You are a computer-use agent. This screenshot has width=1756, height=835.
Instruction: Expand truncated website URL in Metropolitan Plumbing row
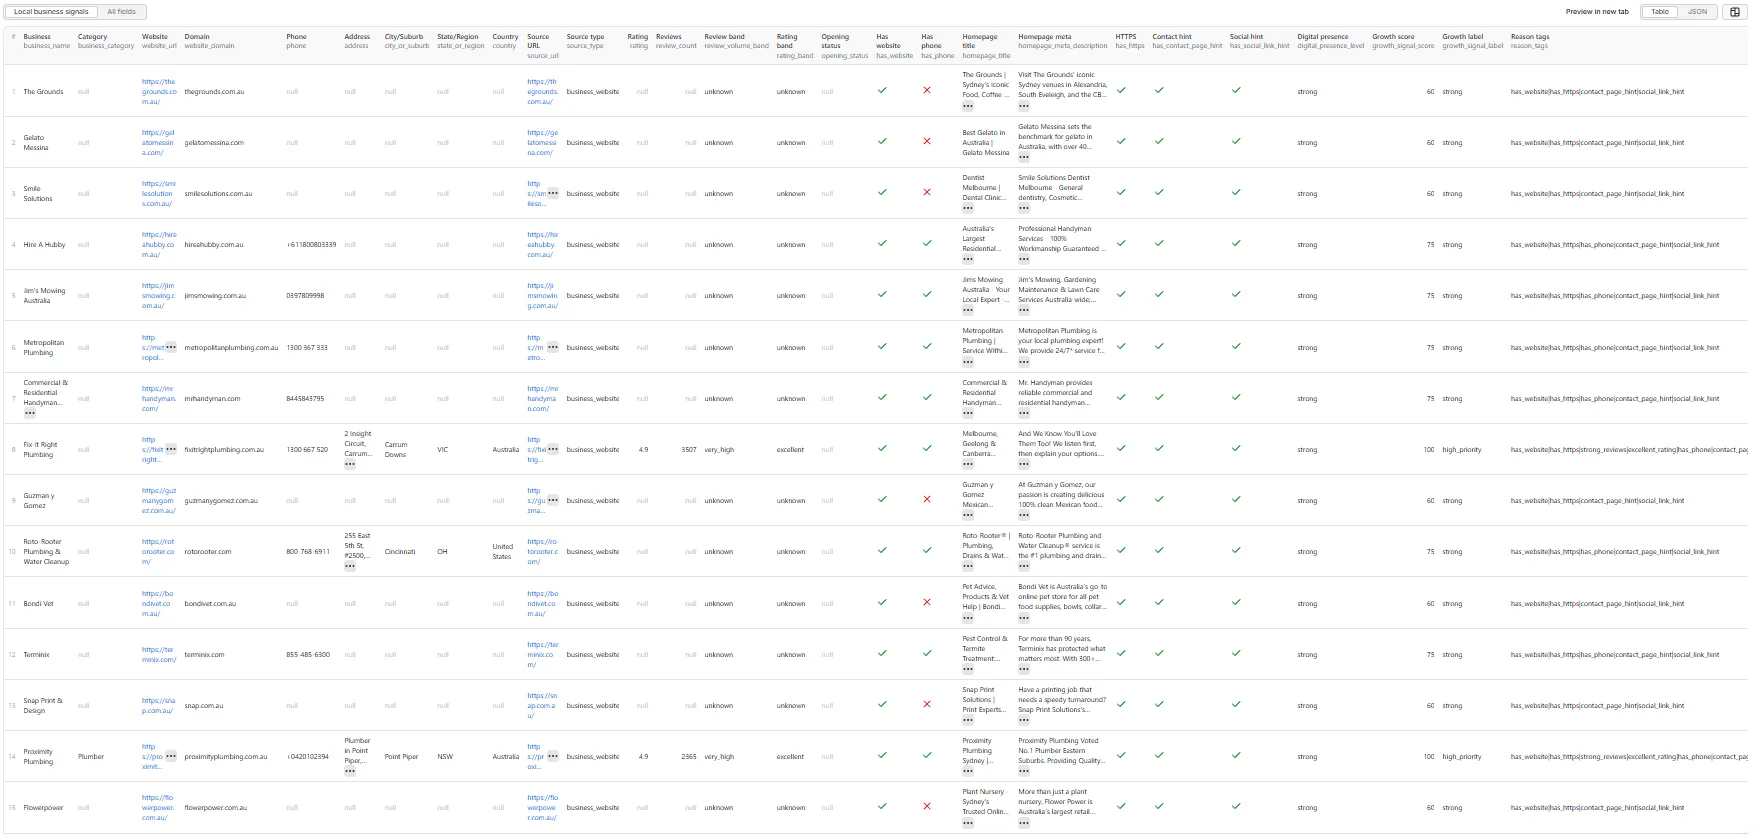[171, 347]
